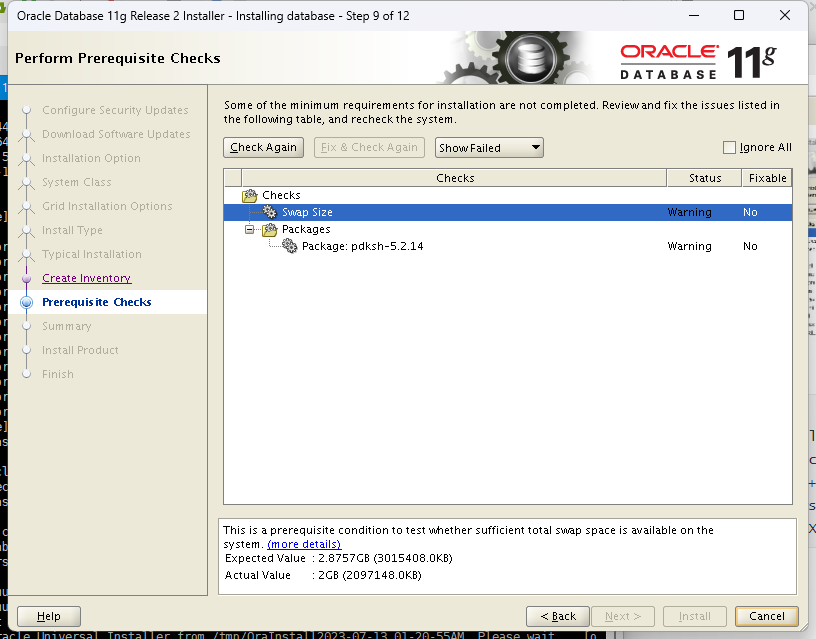Click the Fixable No value for pdksh package

pyautogui.click(x=750, y=246)
